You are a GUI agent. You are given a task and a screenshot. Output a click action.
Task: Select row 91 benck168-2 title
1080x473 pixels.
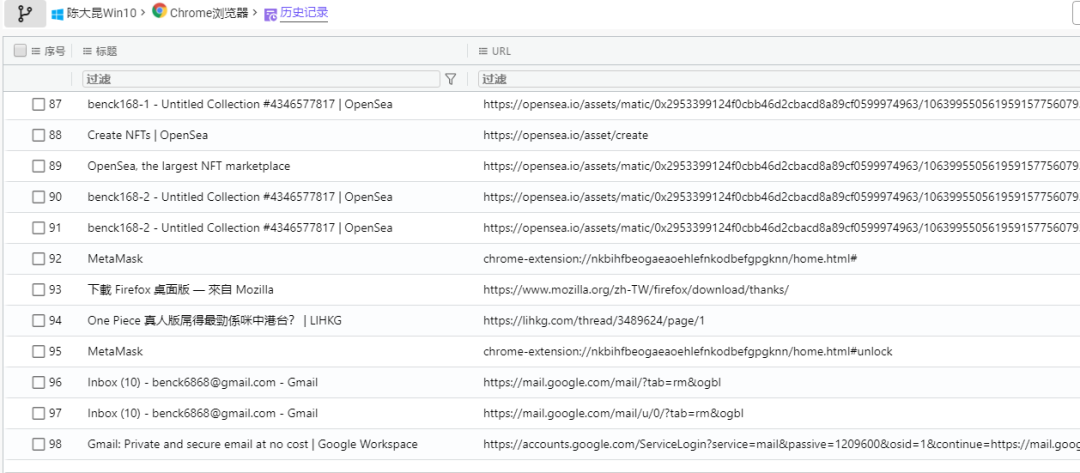(x=240, y=228)
